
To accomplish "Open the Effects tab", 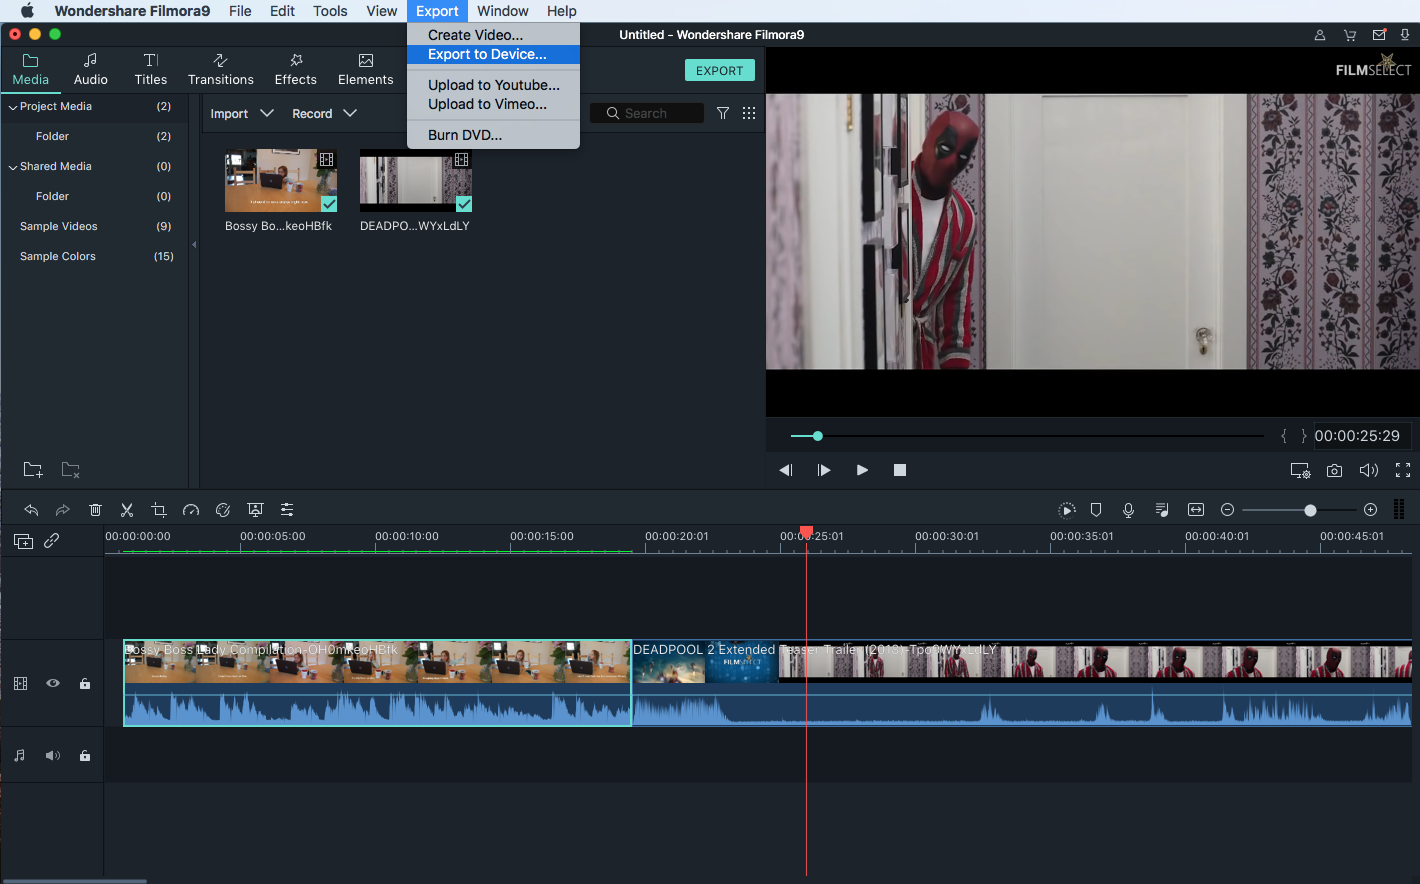I will [x=296, y=70].
